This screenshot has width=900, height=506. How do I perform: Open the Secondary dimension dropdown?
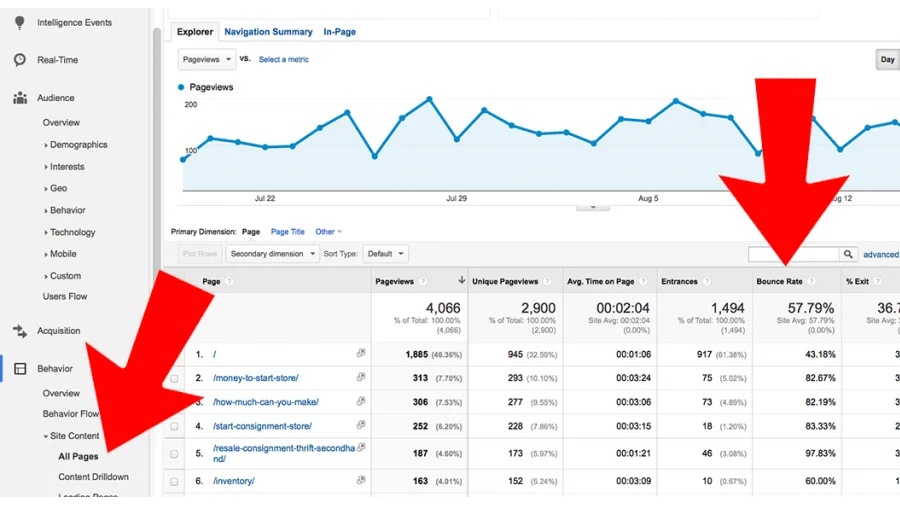273,254
